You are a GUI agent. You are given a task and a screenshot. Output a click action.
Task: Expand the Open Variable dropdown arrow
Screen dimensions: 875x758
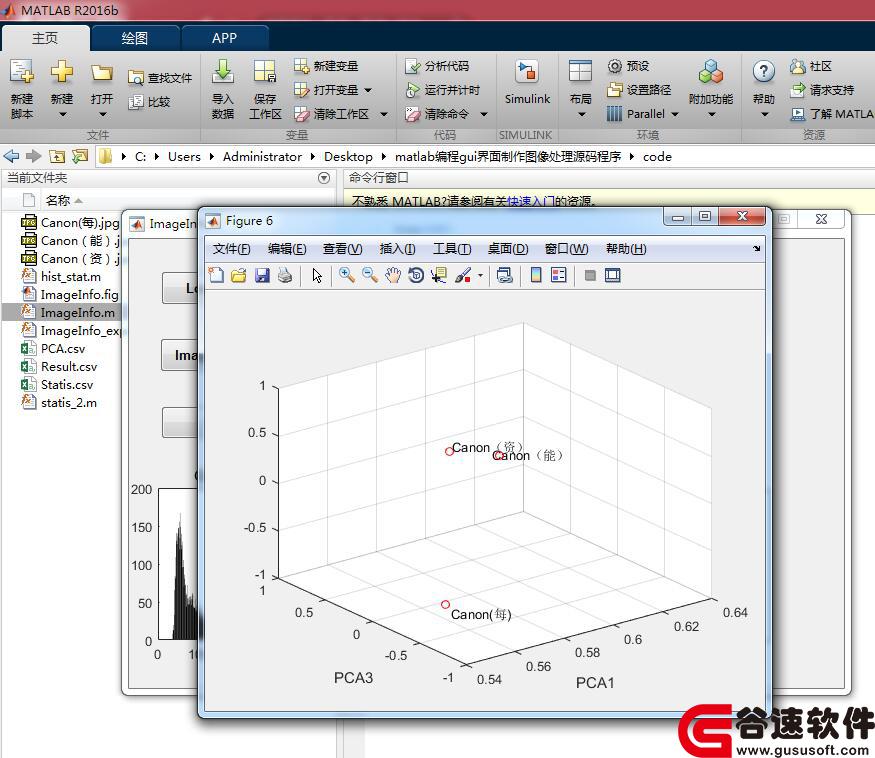point(368,90)
